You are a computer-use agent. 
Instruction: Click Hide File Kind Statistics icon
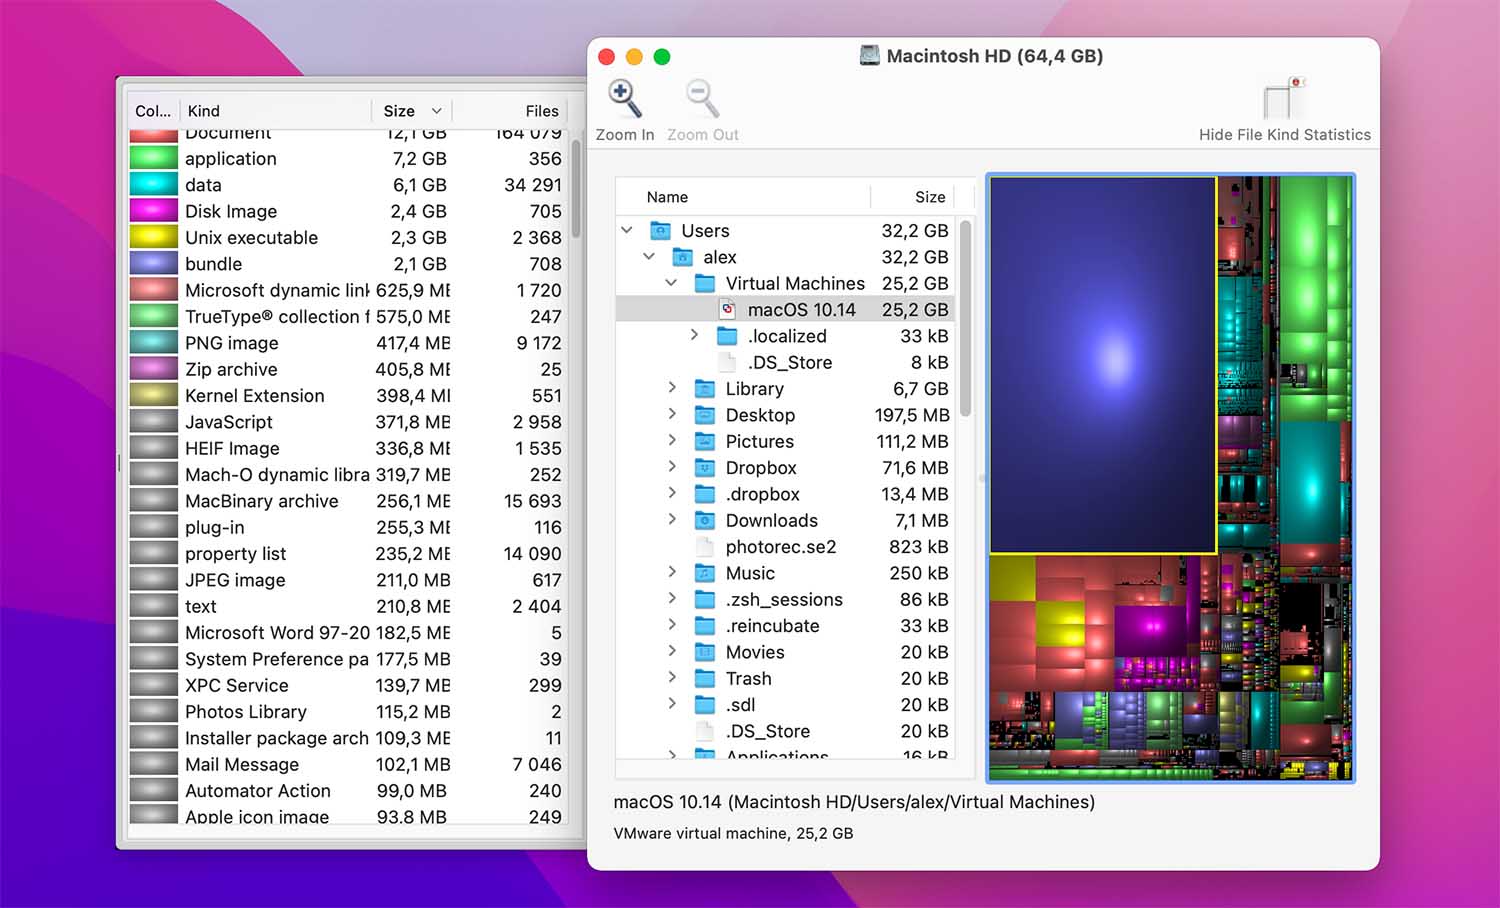(1284, 98)
